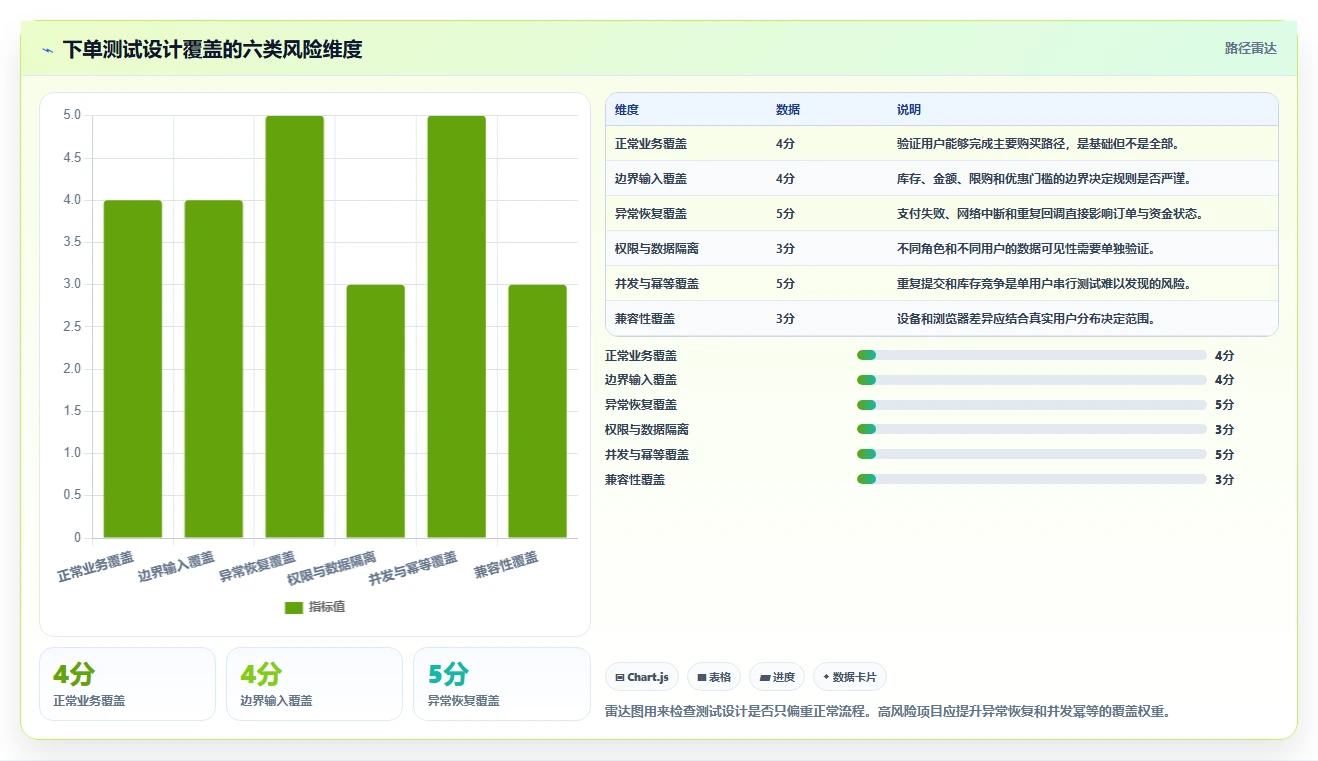Viewport: 1318px width, 761px height.
Task: Click the 说明 column header
Action: pos(909,110)
